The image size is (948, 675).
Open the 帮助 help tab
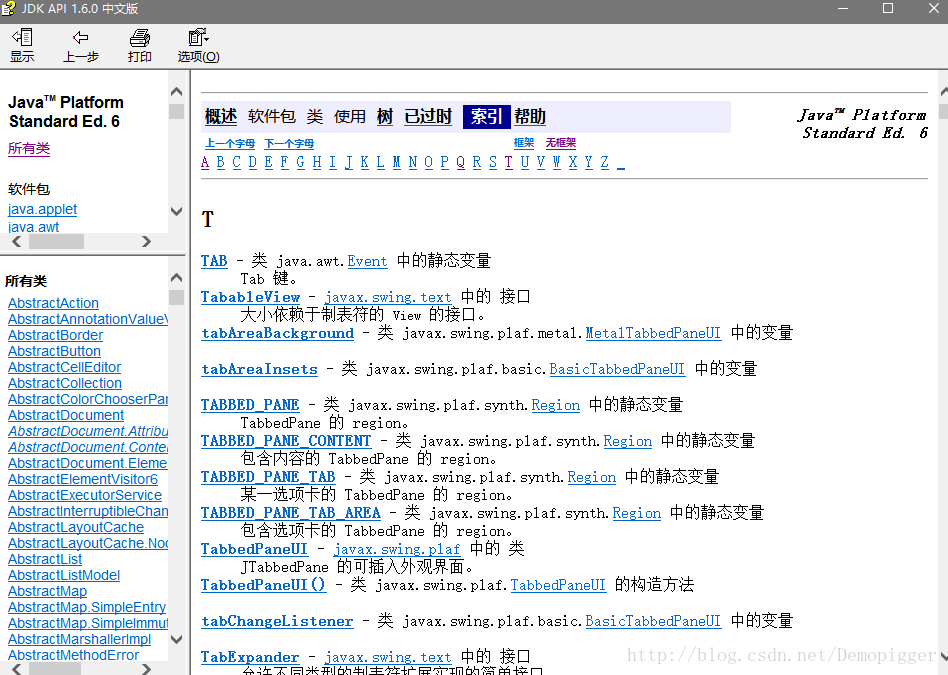(530, 116)
